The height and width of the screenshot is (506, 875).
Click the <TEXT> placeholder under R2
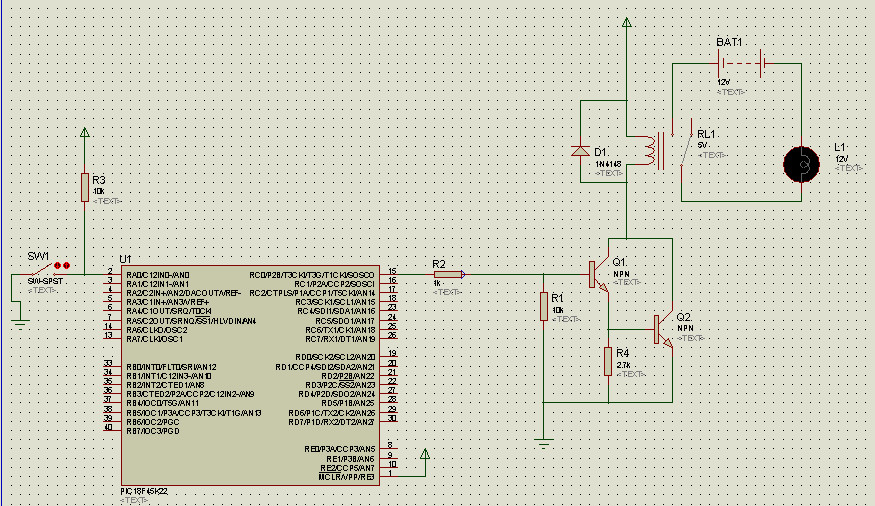(448, 292)
